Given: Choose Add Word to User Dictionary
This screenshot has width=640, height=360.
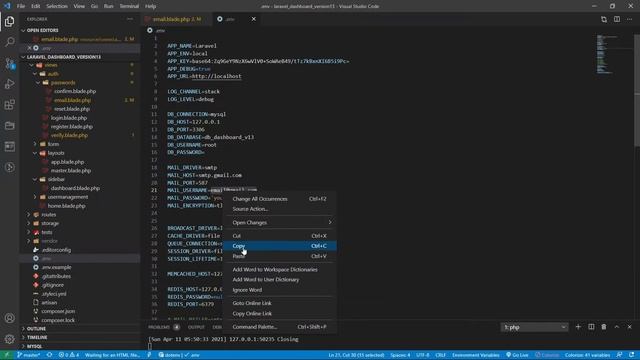Looking at the screenshot, I should [280, 280].
